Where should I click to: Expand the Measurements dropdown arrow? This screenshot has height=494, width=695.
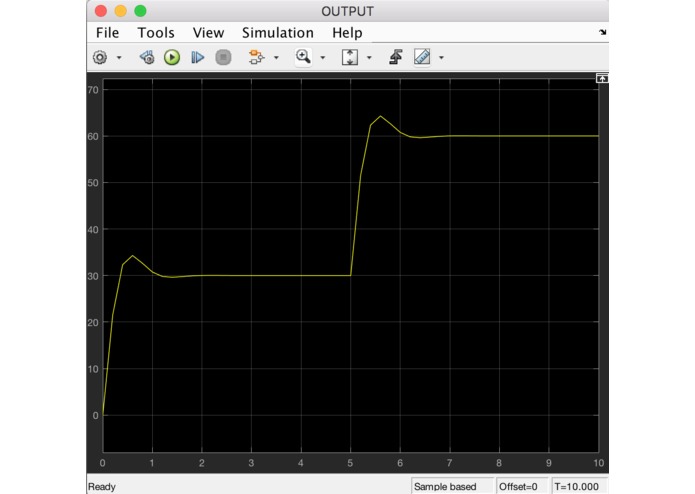(x=441, y=58)
